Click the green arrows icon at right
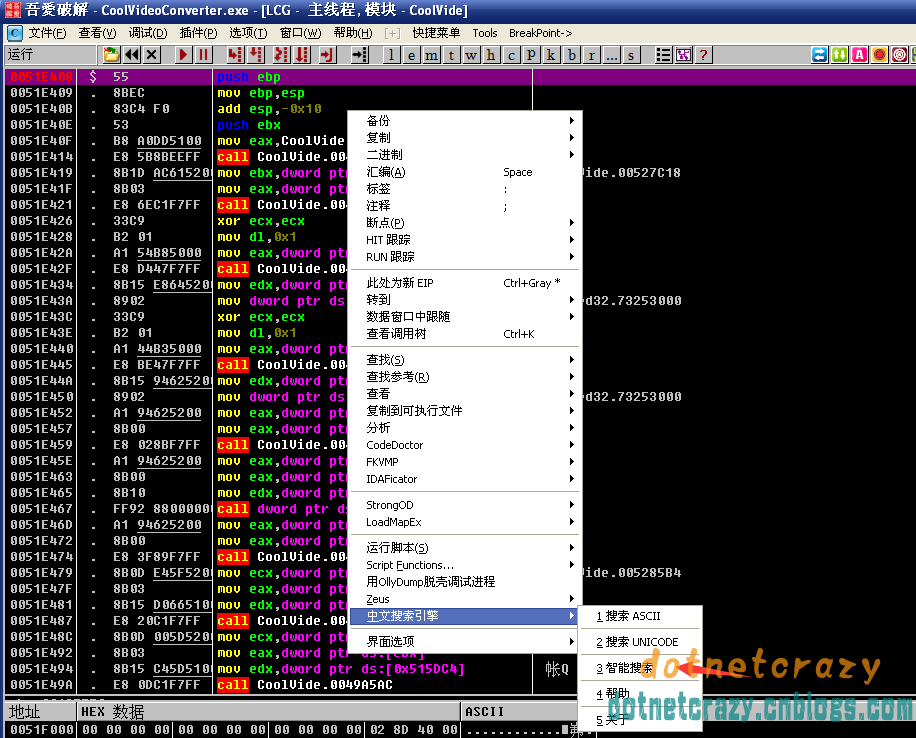The image size is (916, 738). (839, 55)
